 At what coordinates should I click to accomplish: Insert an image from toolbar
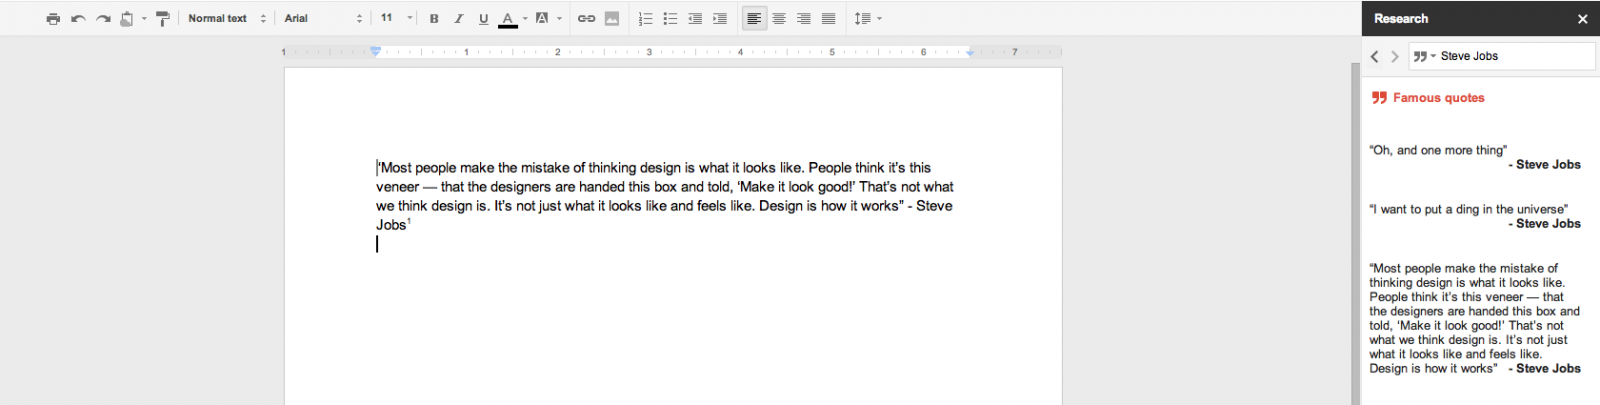[612, 19]
